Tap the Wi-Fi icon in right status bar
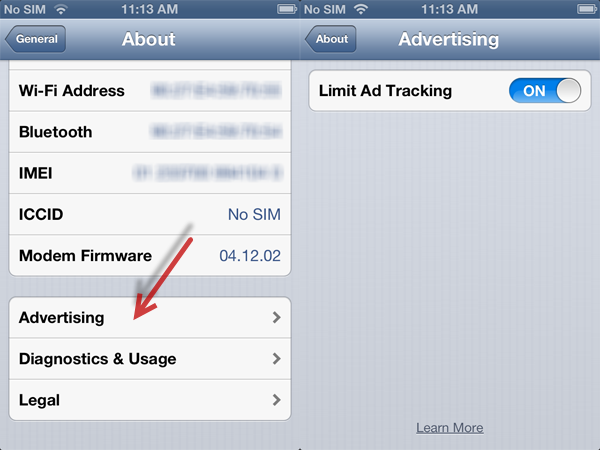600x450 pixels. tap(360, 9)
